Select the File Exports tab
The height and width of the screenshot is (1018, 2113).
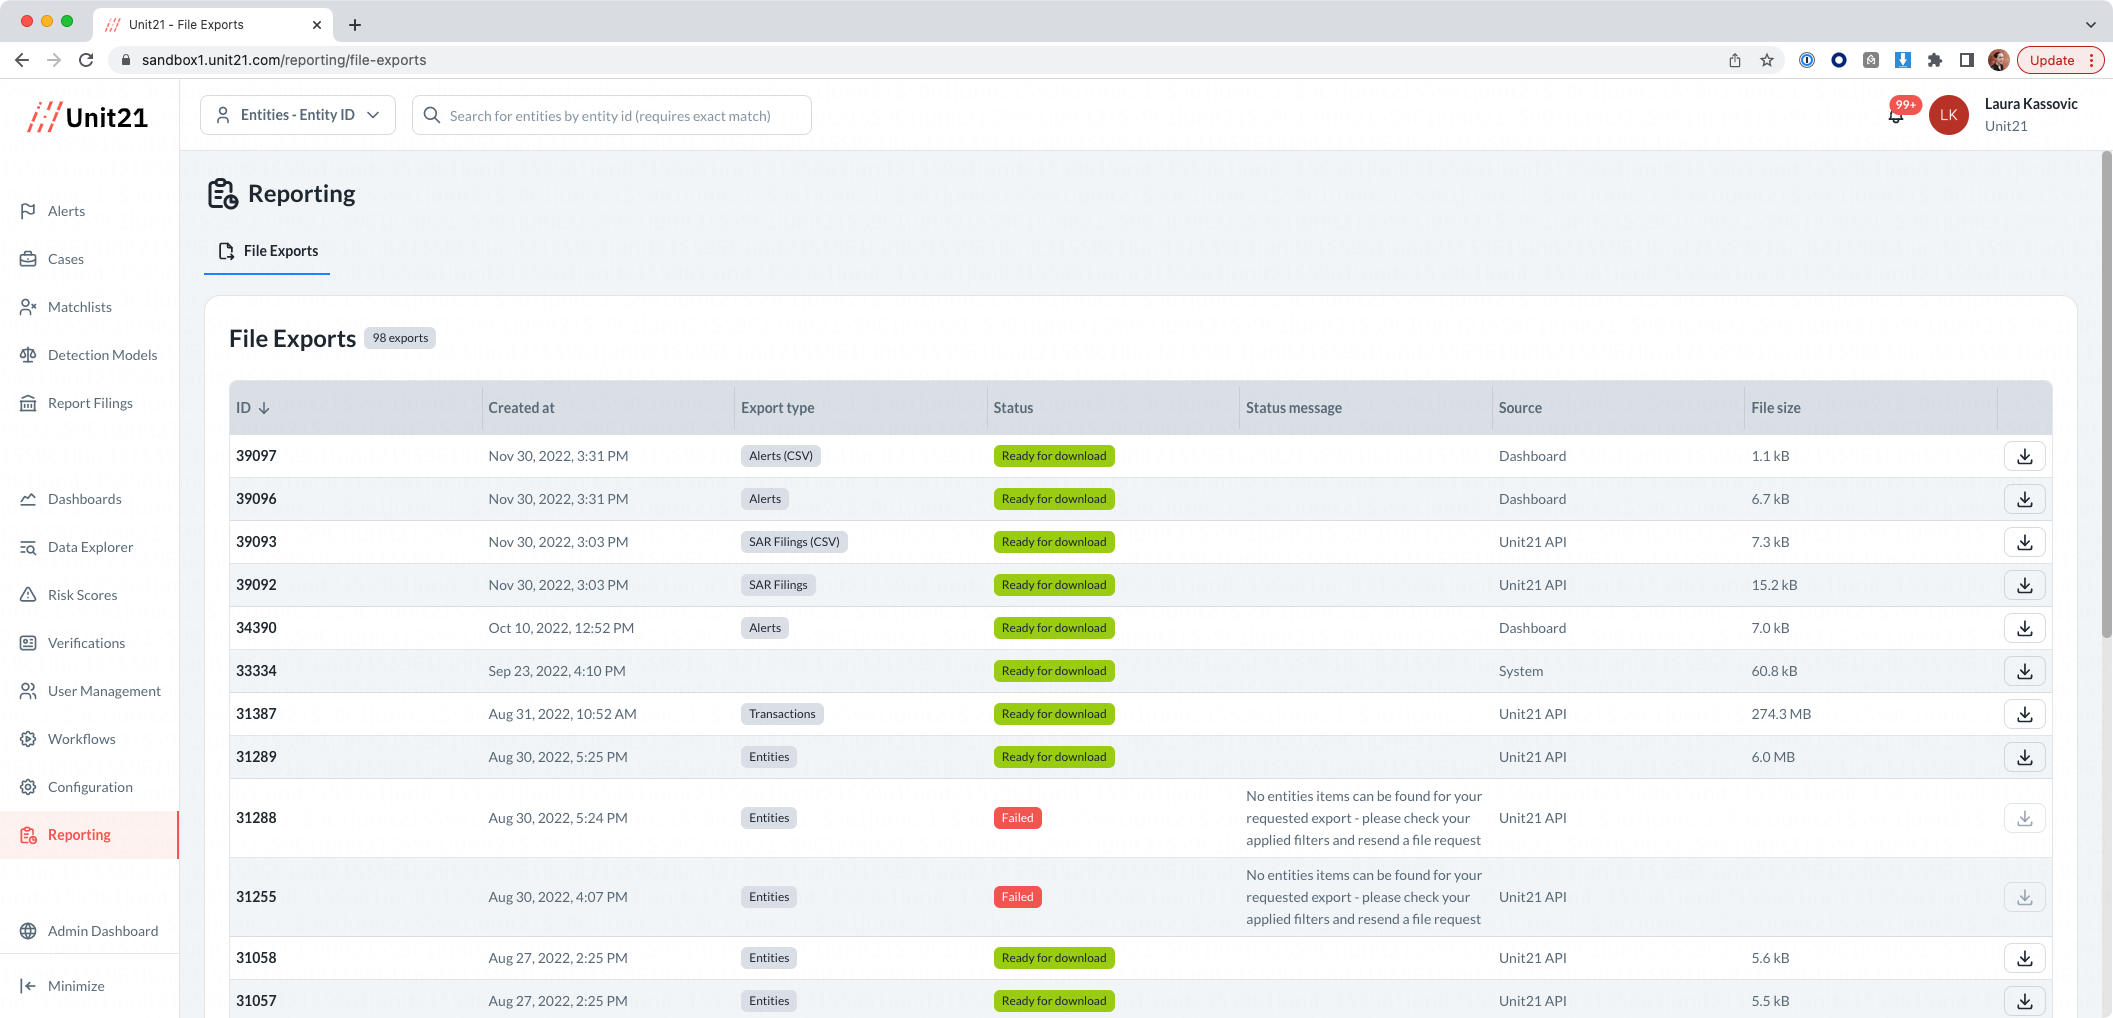point(267,251)
